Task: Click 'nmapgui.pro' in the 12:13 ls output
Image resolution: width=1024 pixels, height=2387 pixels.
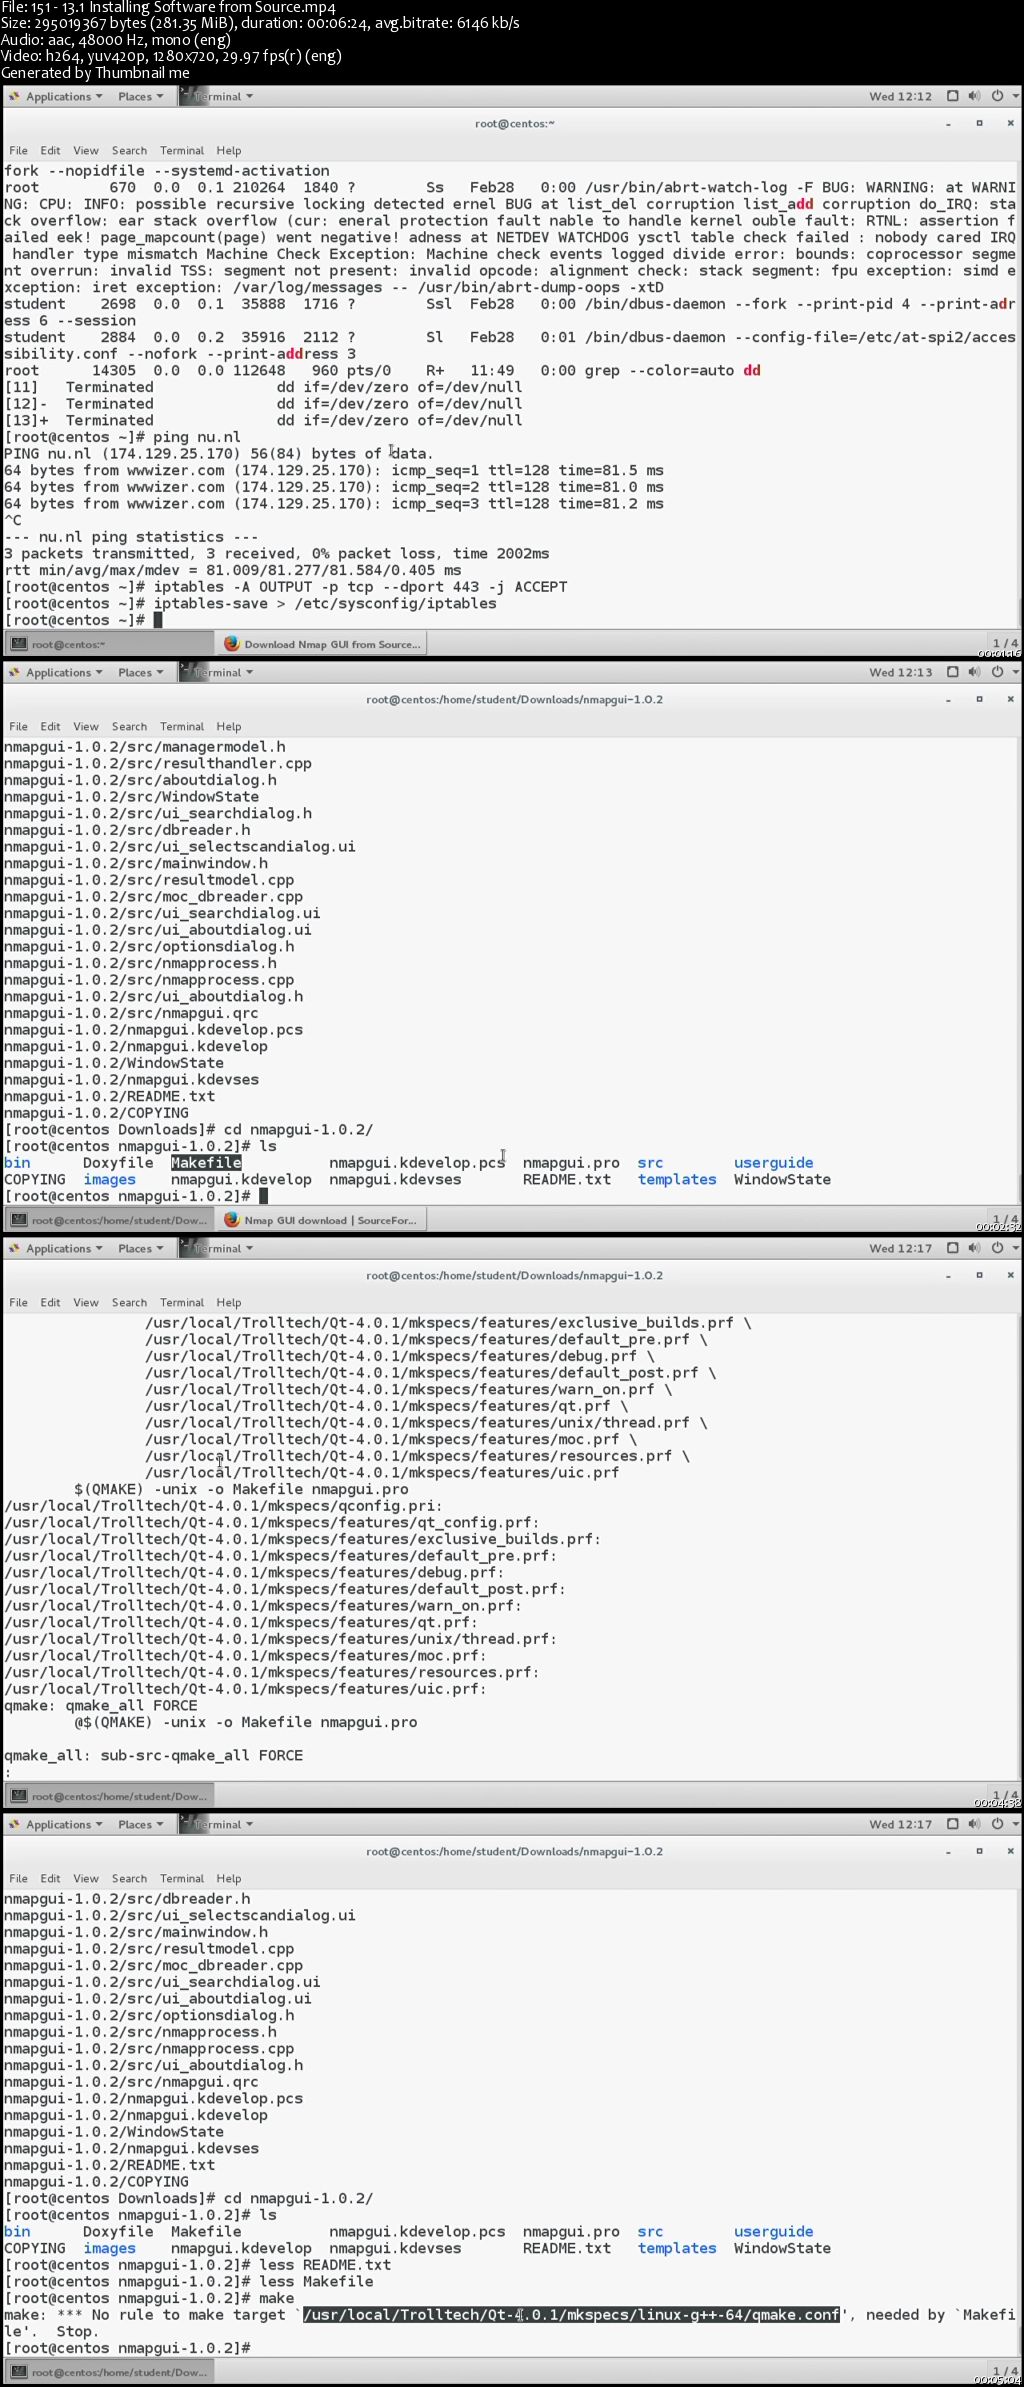Action: click(571, 1163)
